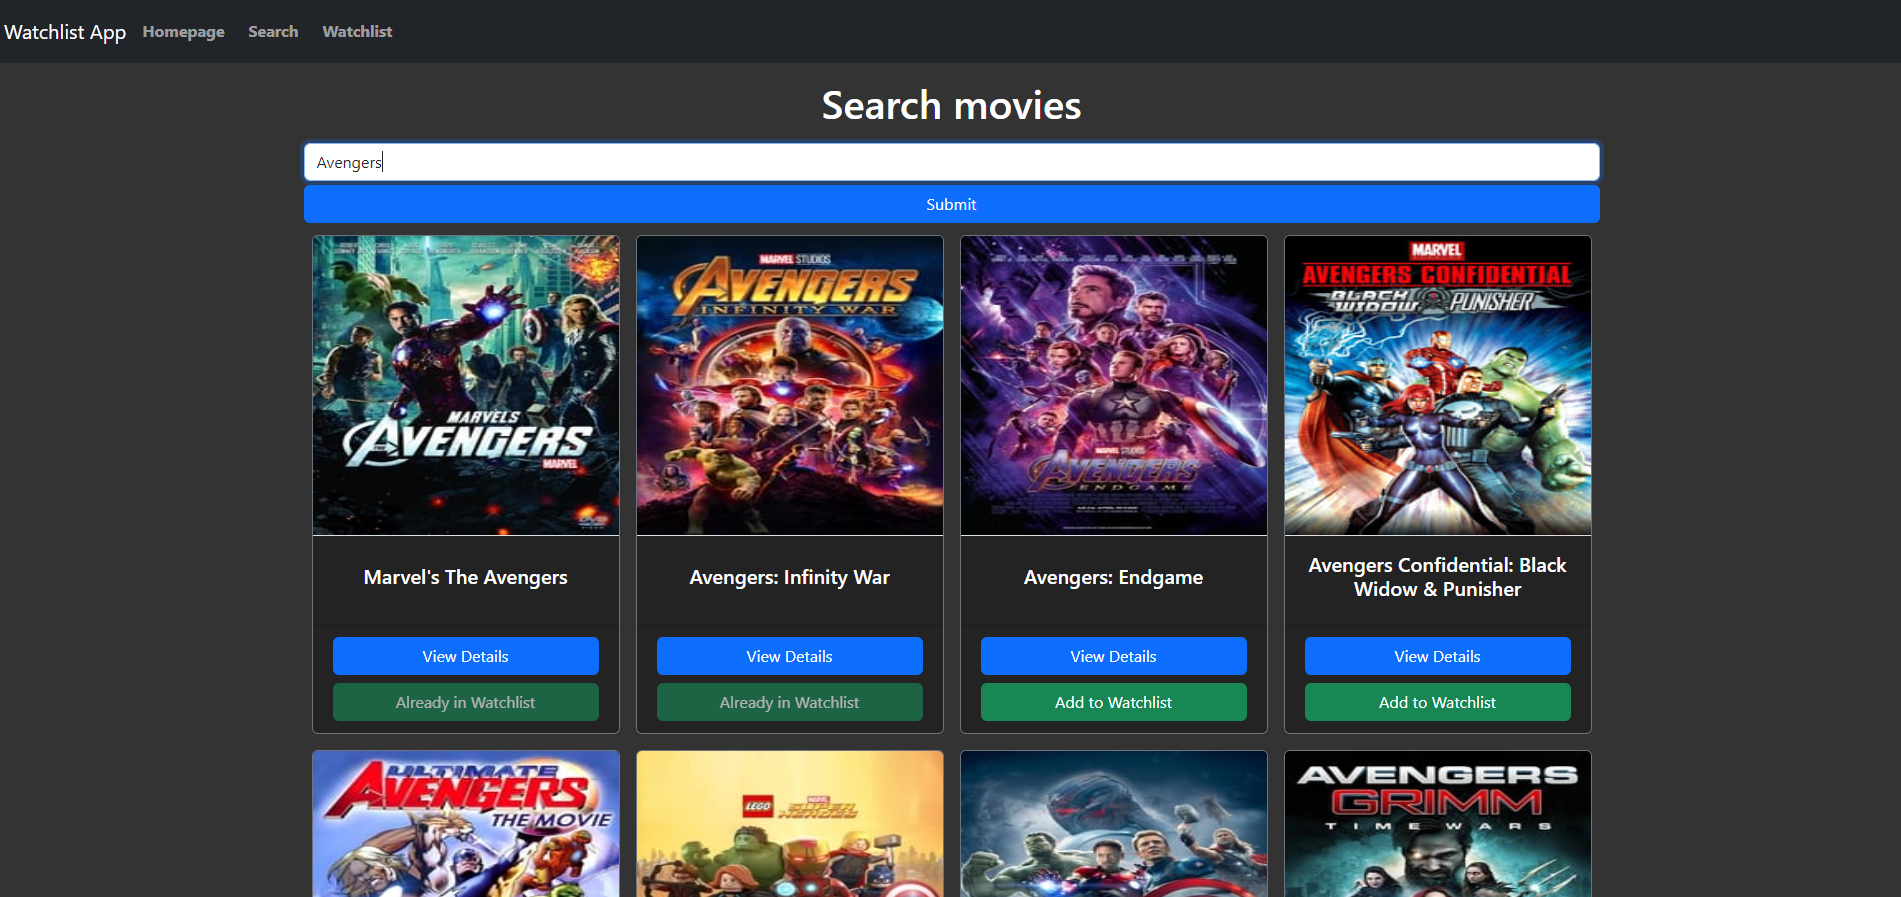Open the Search nav item

[x=273, y=32]
